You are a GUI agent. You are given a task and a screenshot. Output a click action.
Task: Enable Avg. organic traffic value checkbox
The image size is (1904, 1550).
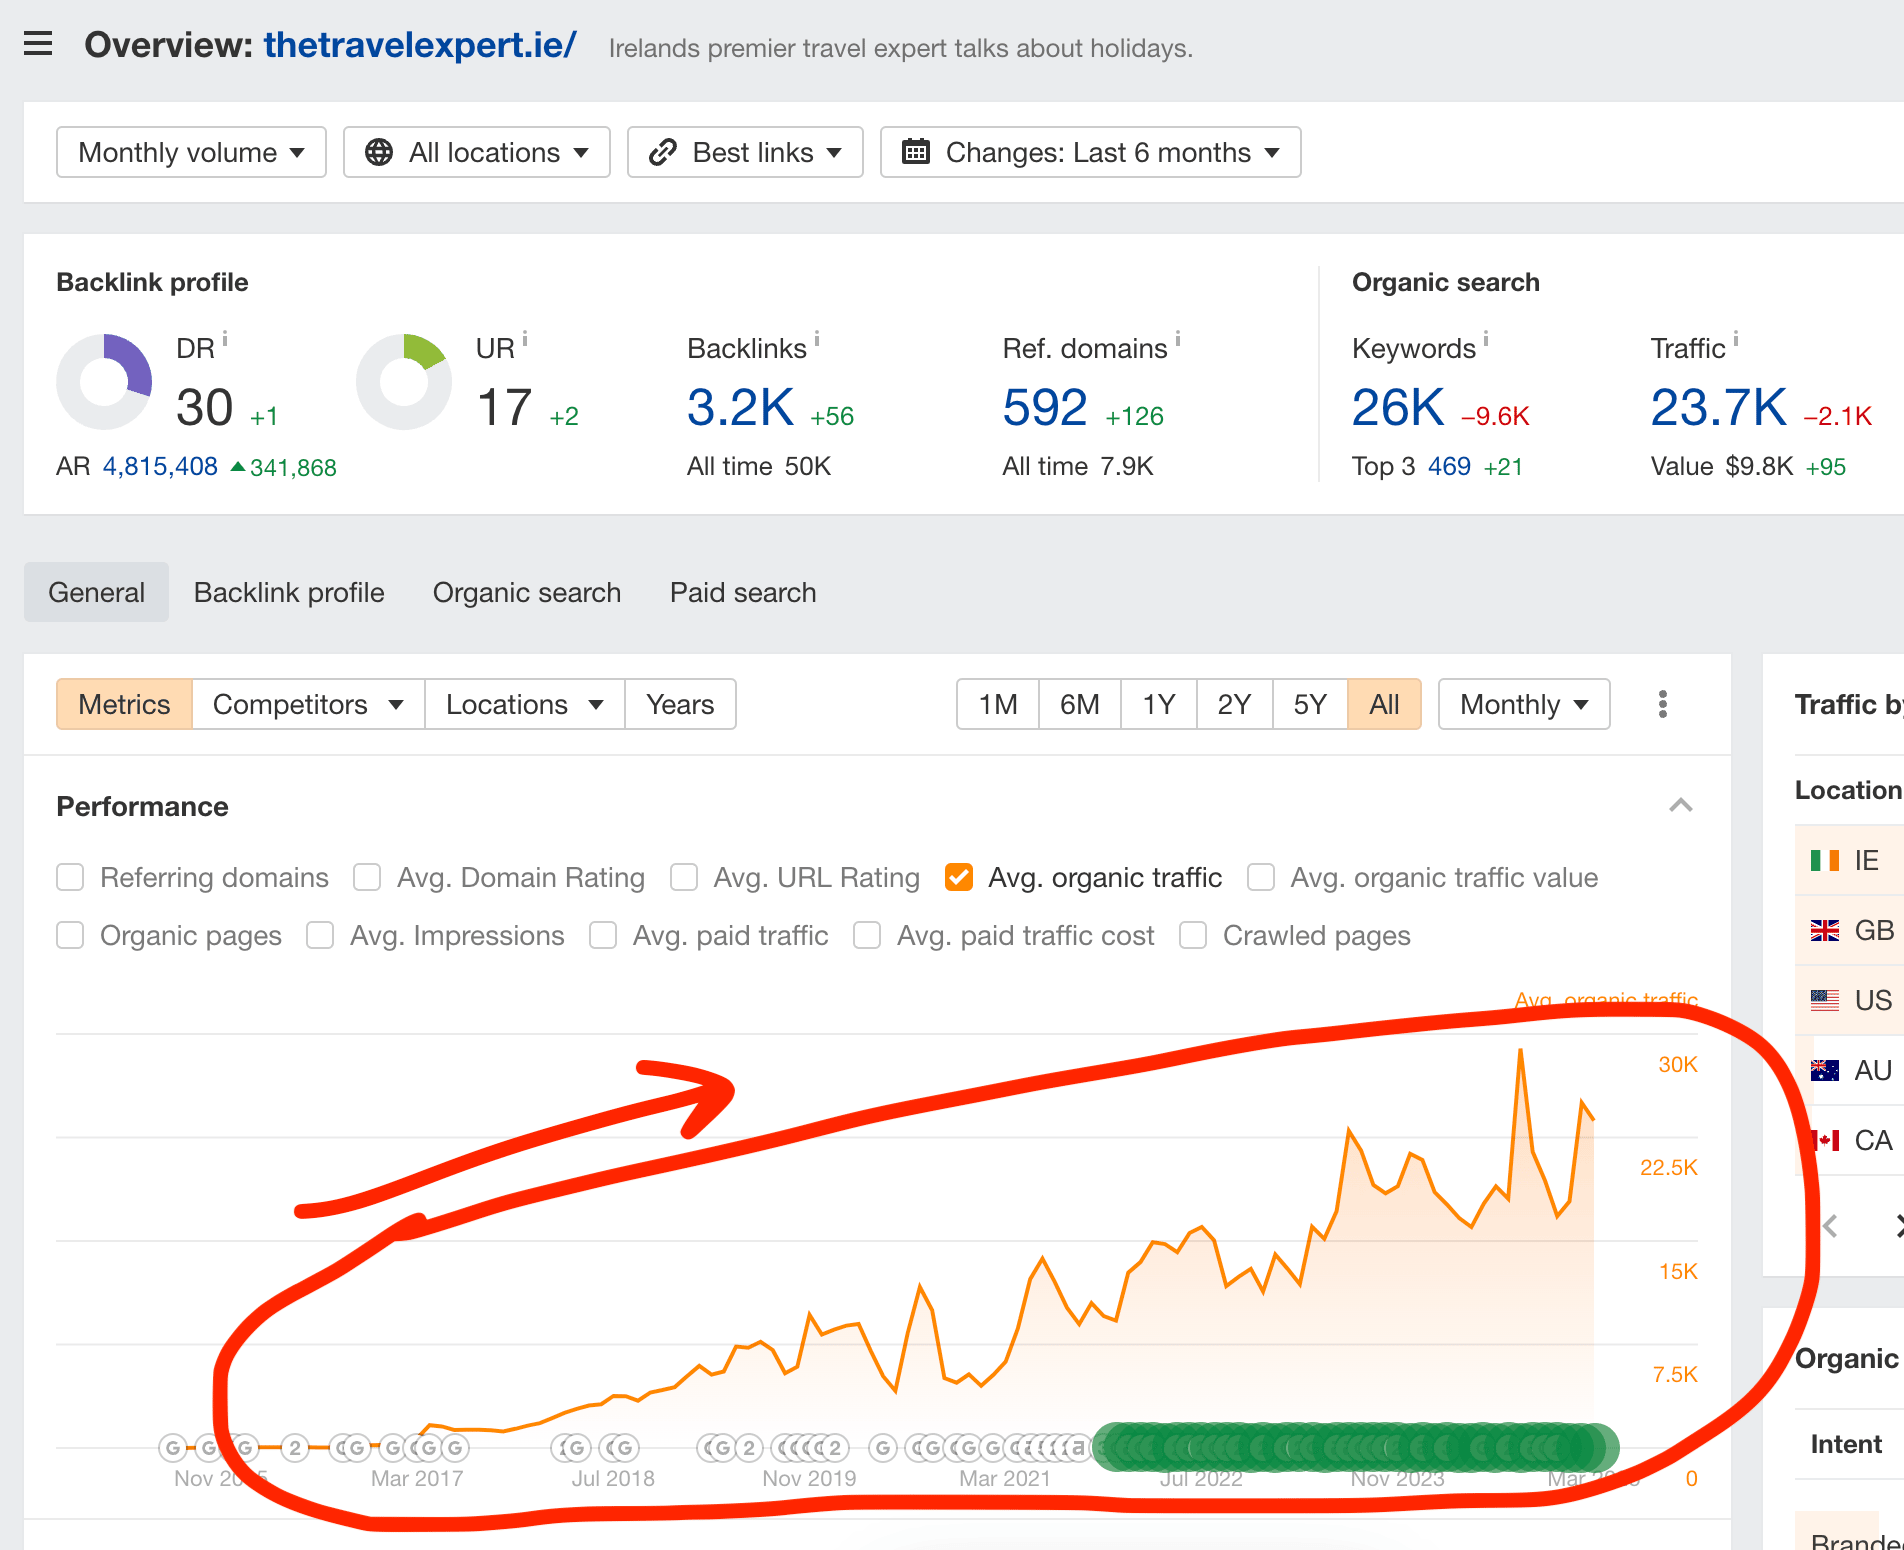1261,877
